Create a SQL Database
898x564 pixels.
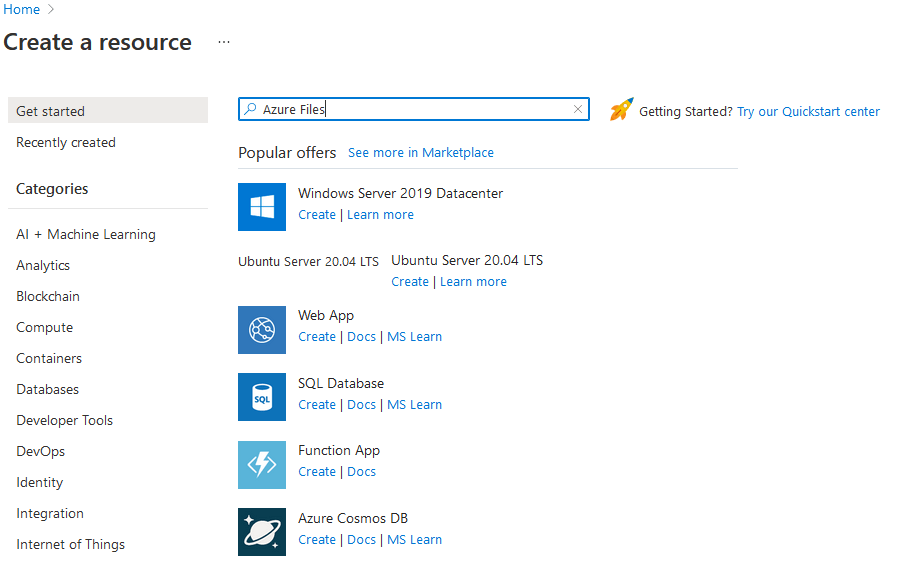click(317, 405)
